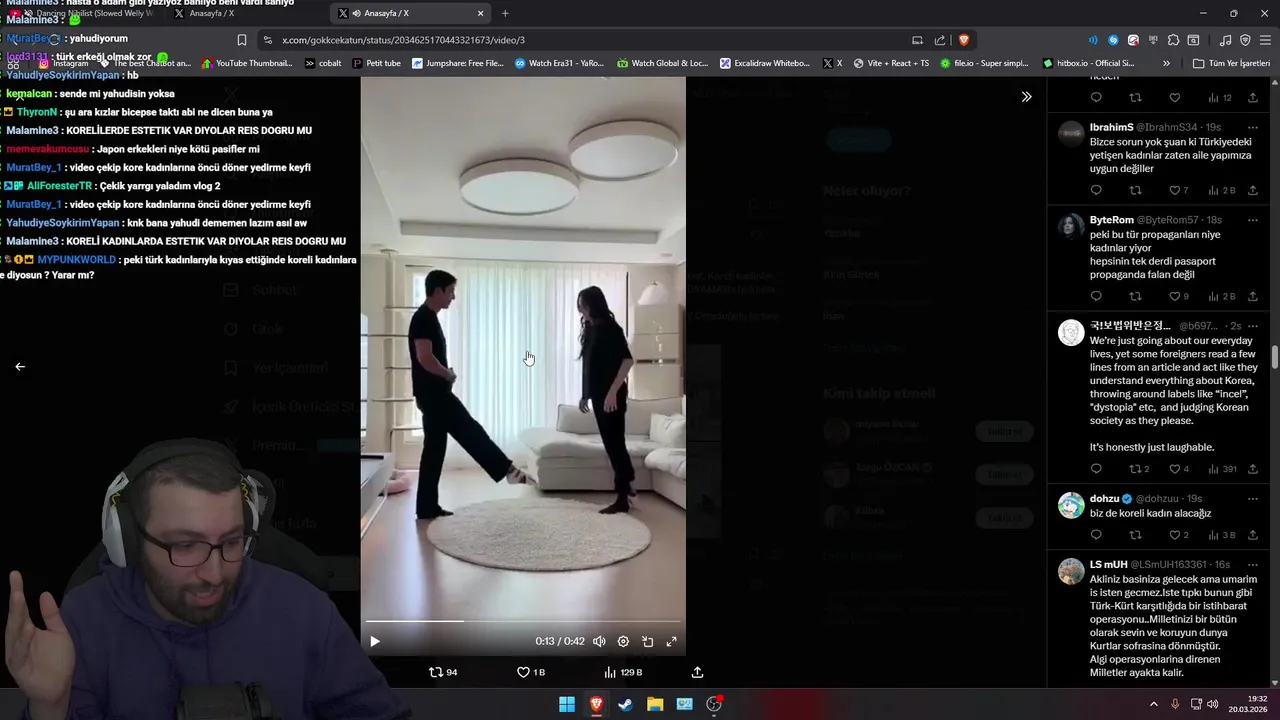Like the main tweet with 1 B likes

point(530,672)
